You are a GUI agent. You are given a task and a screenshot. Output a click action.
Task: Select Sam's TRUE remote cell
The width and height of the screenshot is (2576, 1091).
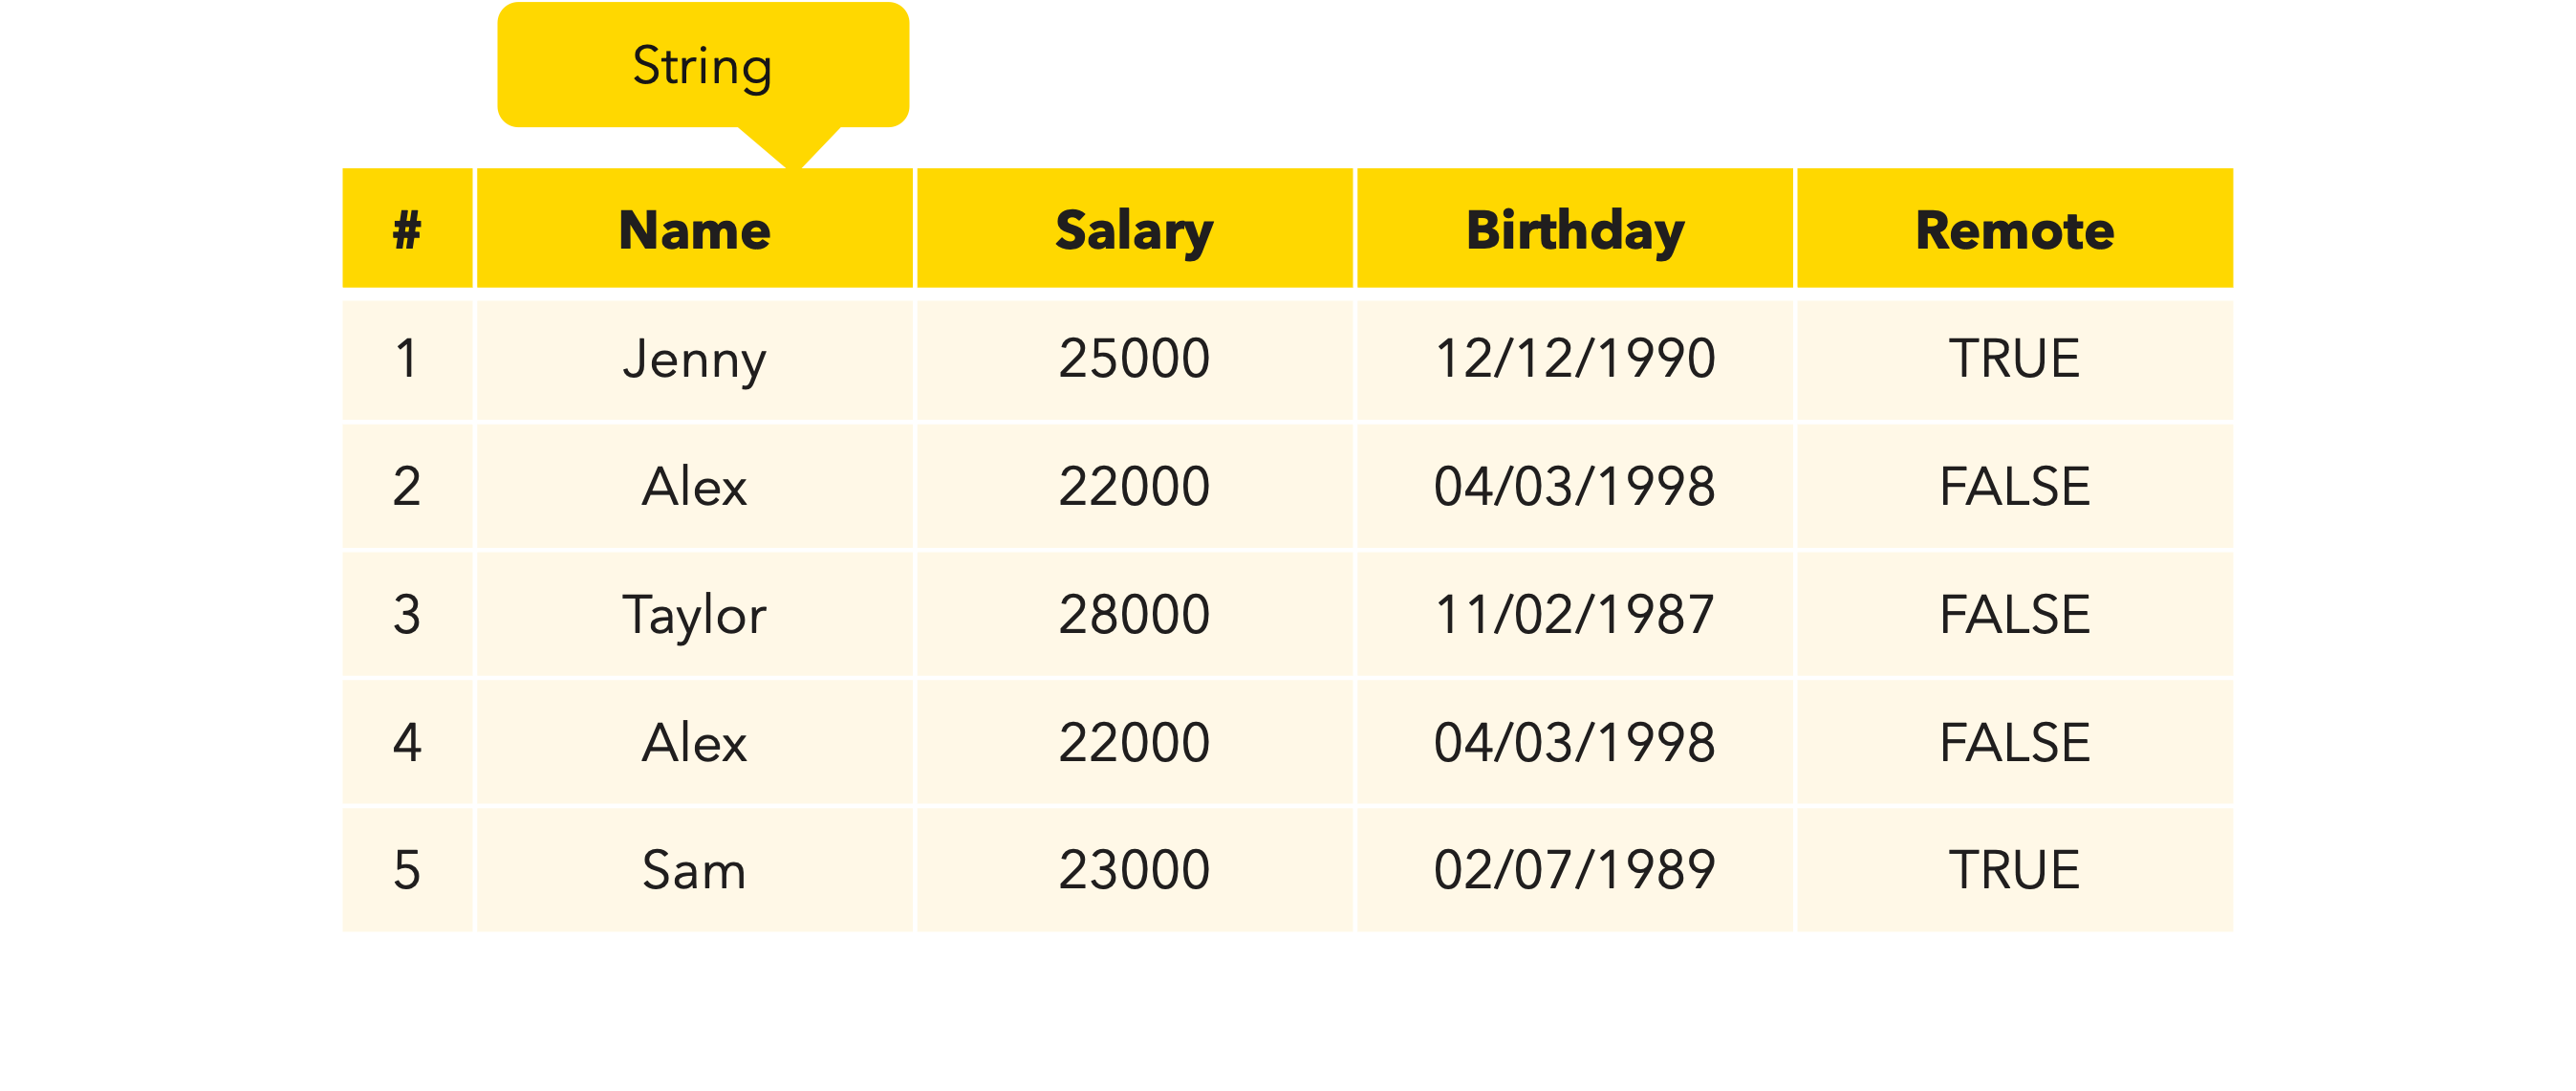[2014, 870]
